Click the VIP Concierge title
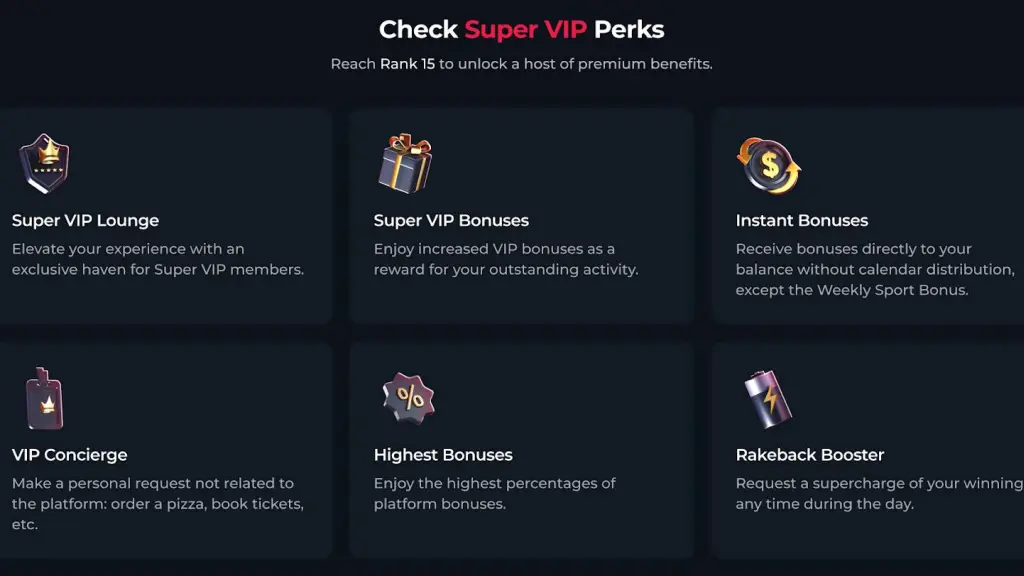This screenshot has width=1024, height=576. tap(69, 454)
